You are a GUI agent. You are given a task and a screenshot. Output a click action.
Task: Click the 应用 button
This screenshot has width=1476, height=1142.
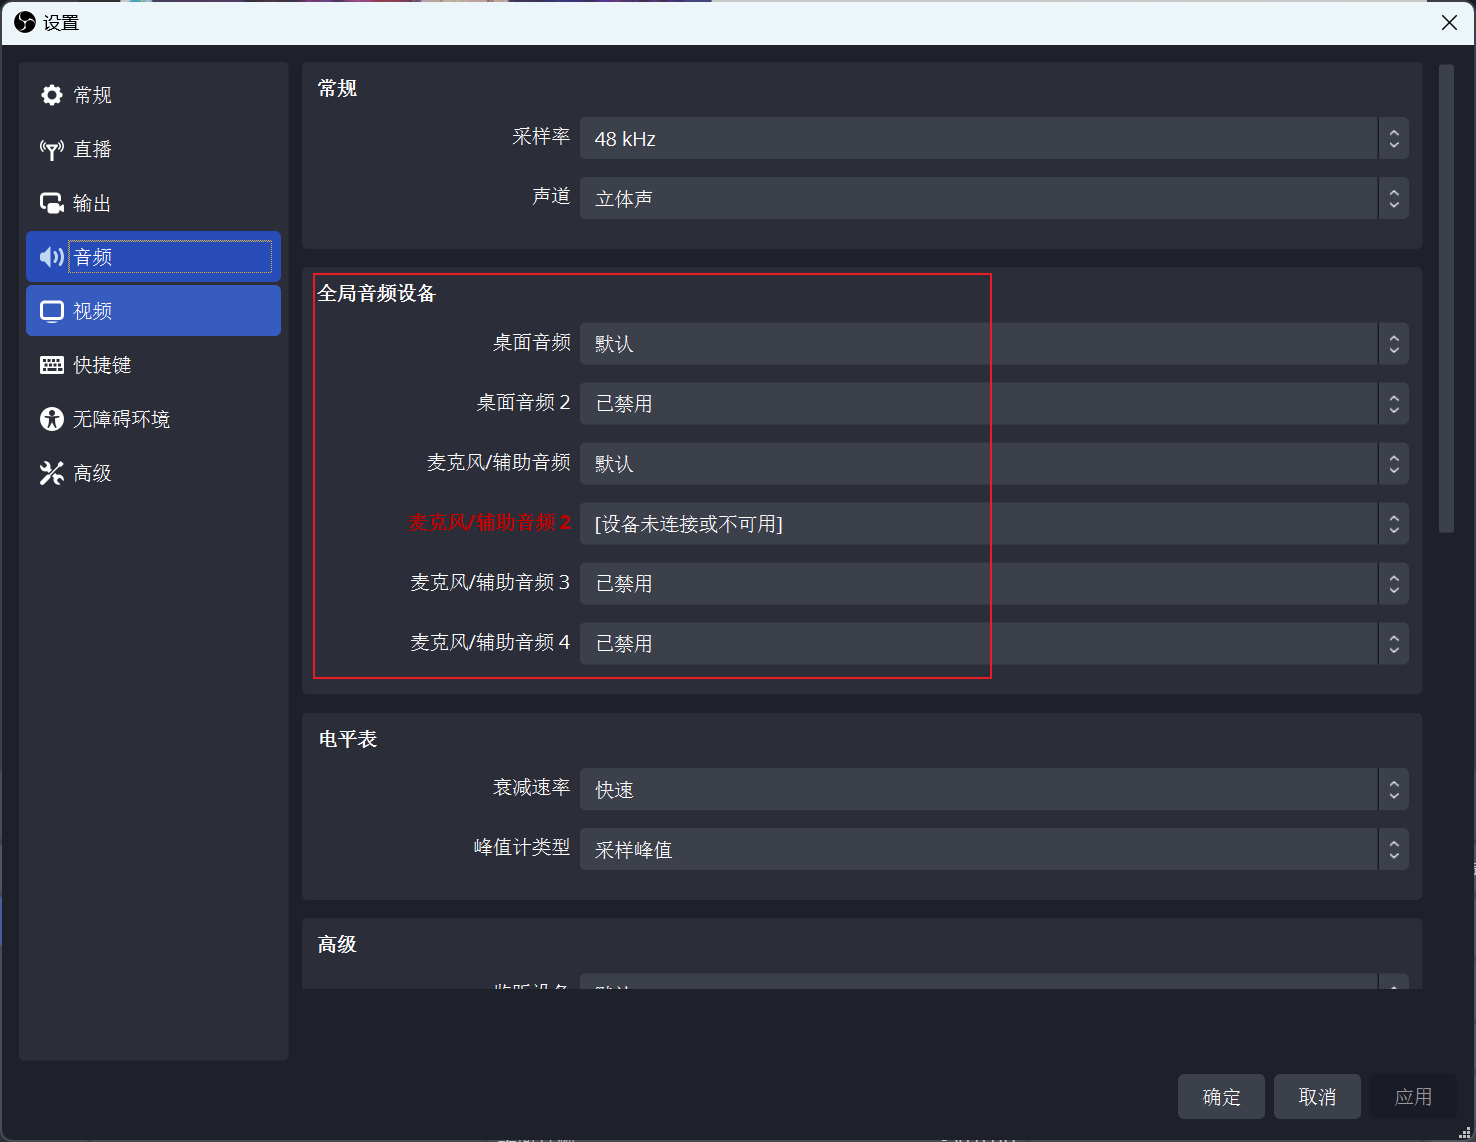[1413, 1097]
